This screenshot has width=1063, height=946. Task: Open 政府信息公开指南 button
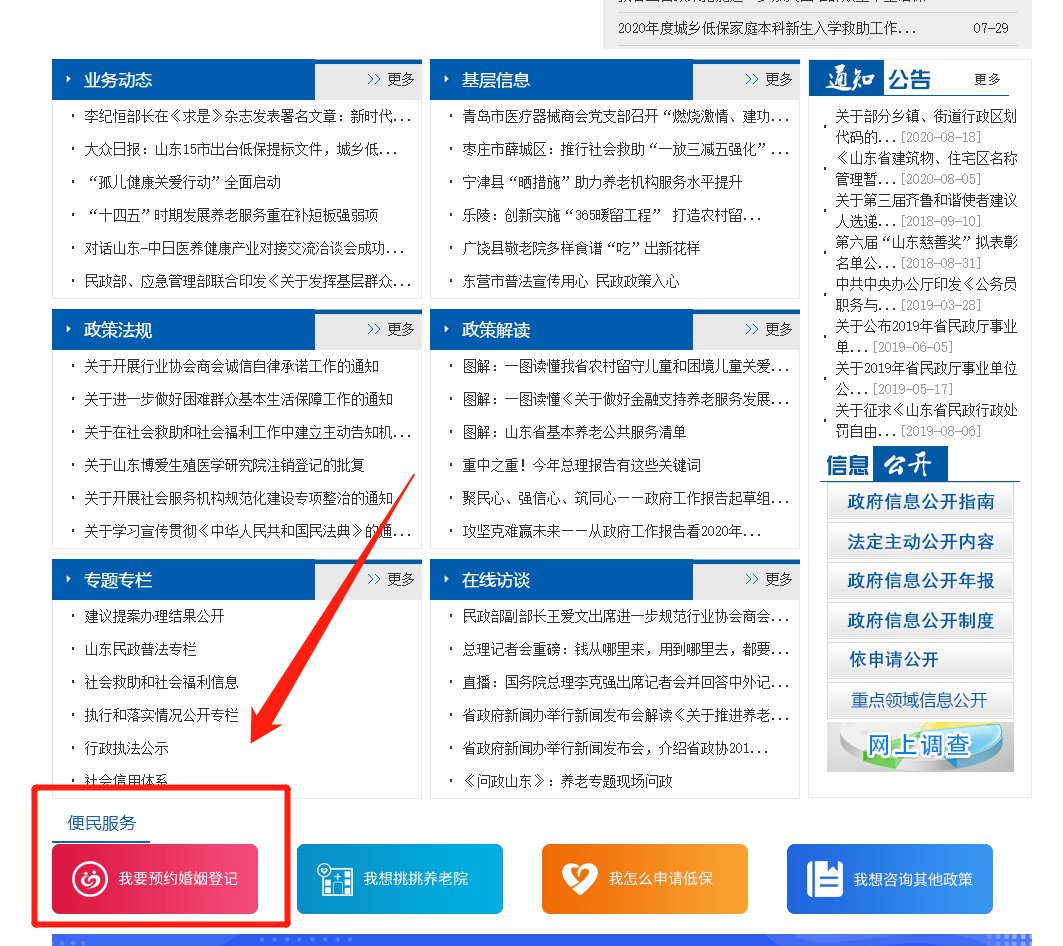tap(920, 502)
